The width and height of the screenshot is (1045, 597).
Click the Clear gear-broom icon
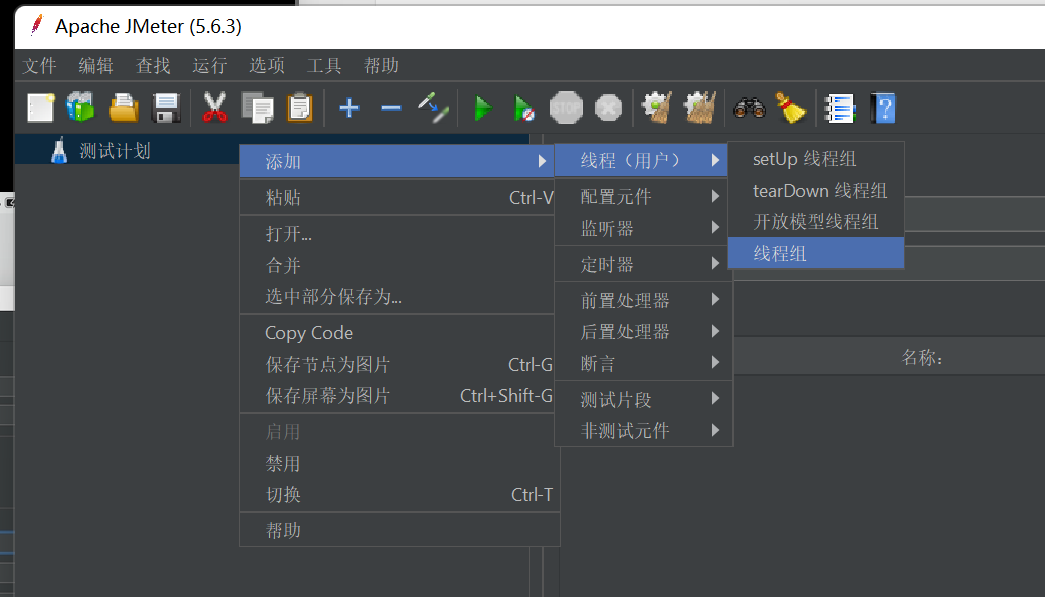(657, 107)
